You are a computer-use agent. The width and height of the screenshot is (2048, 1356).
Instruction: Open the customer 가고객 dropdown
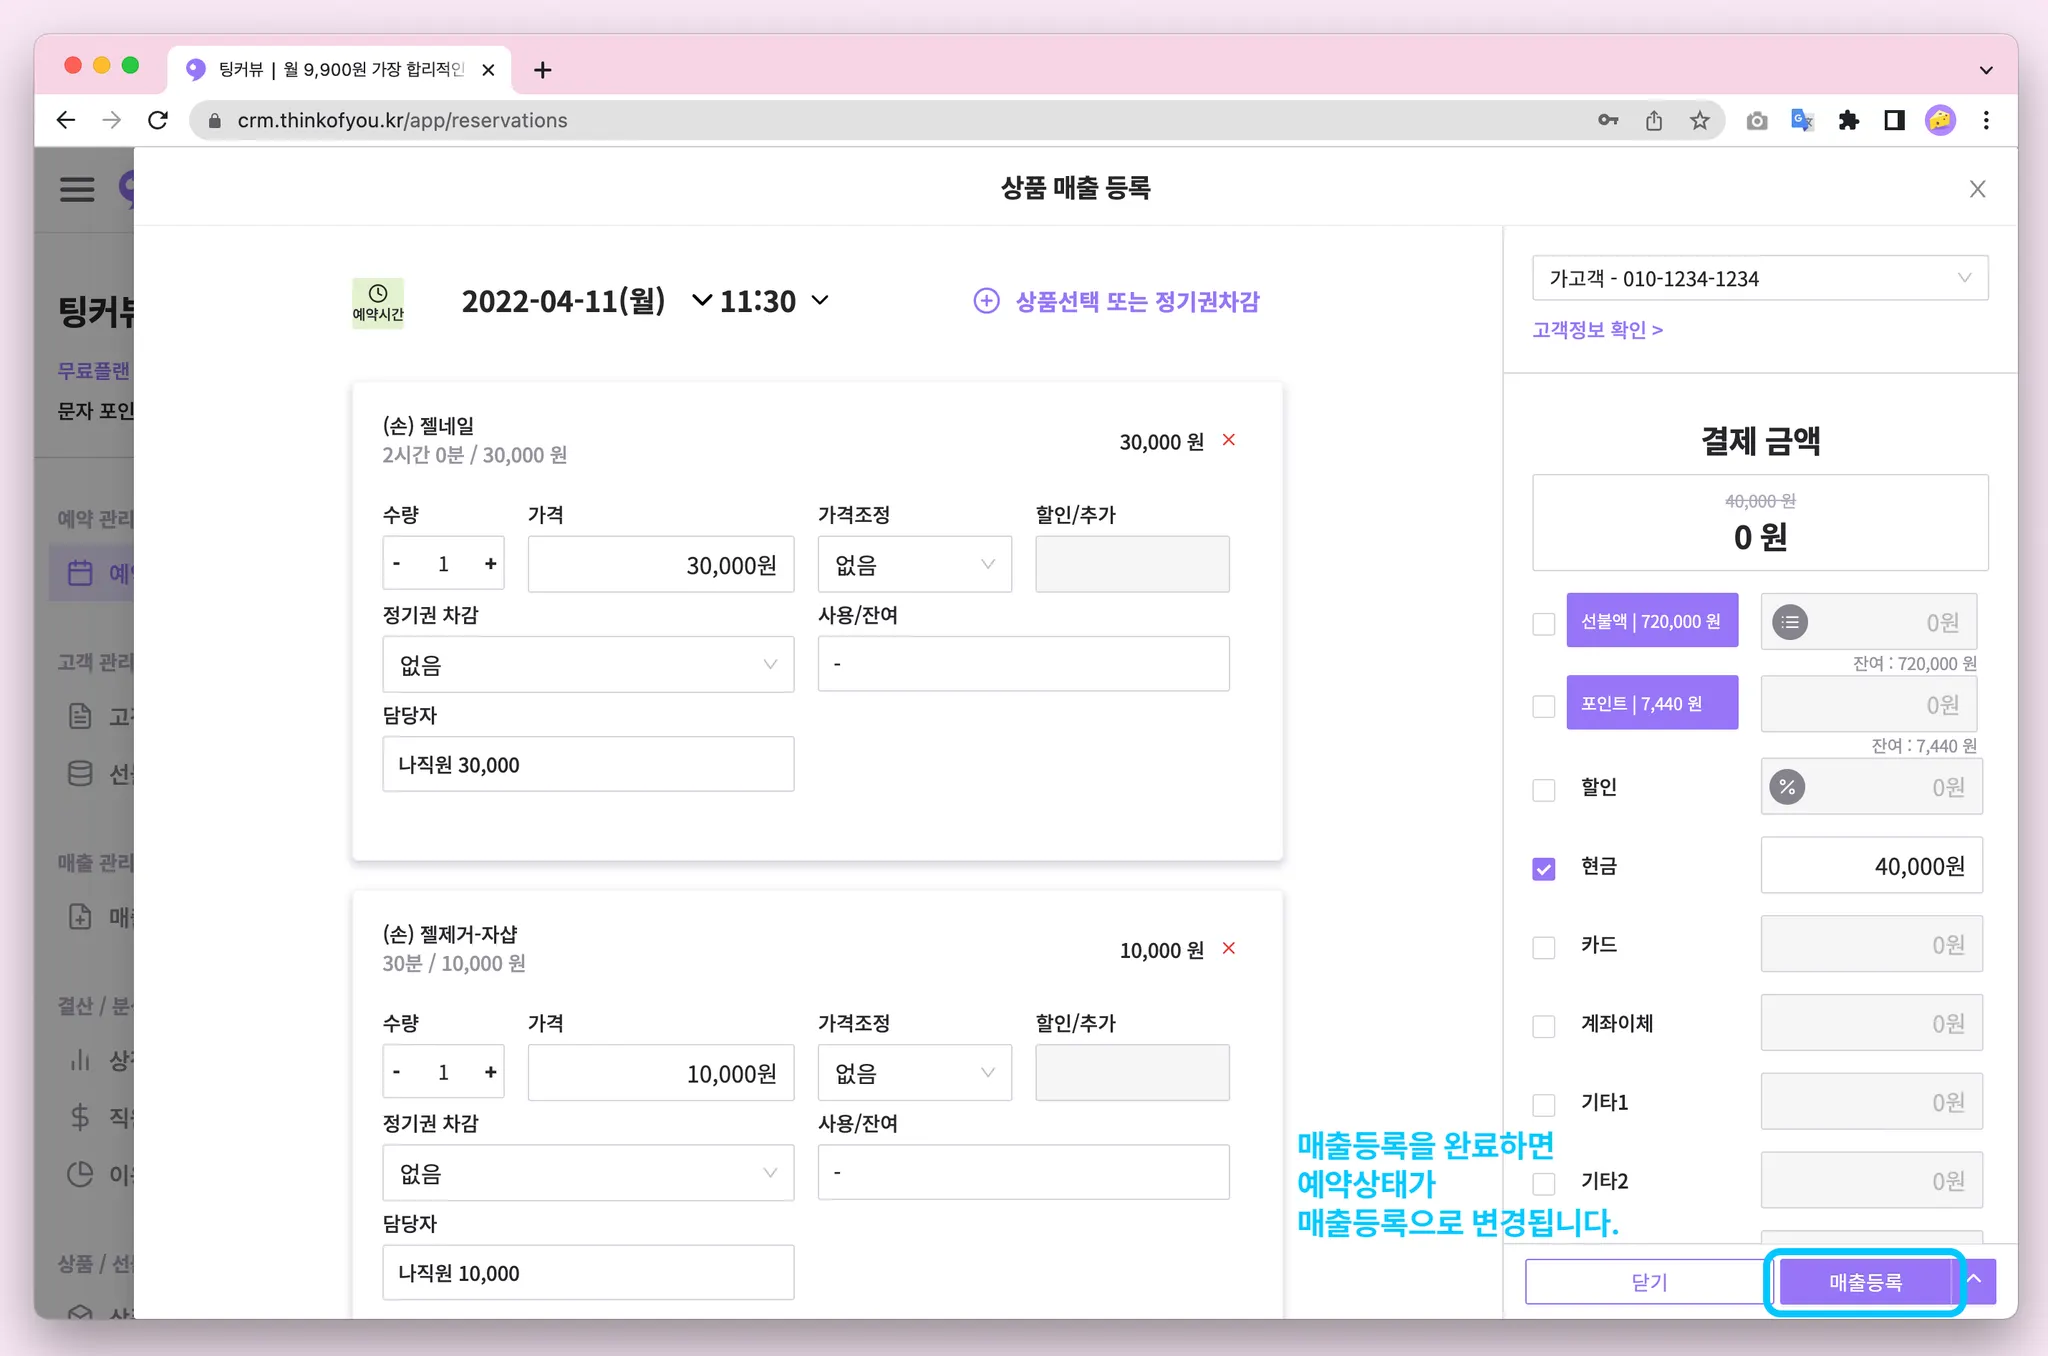1759,278
